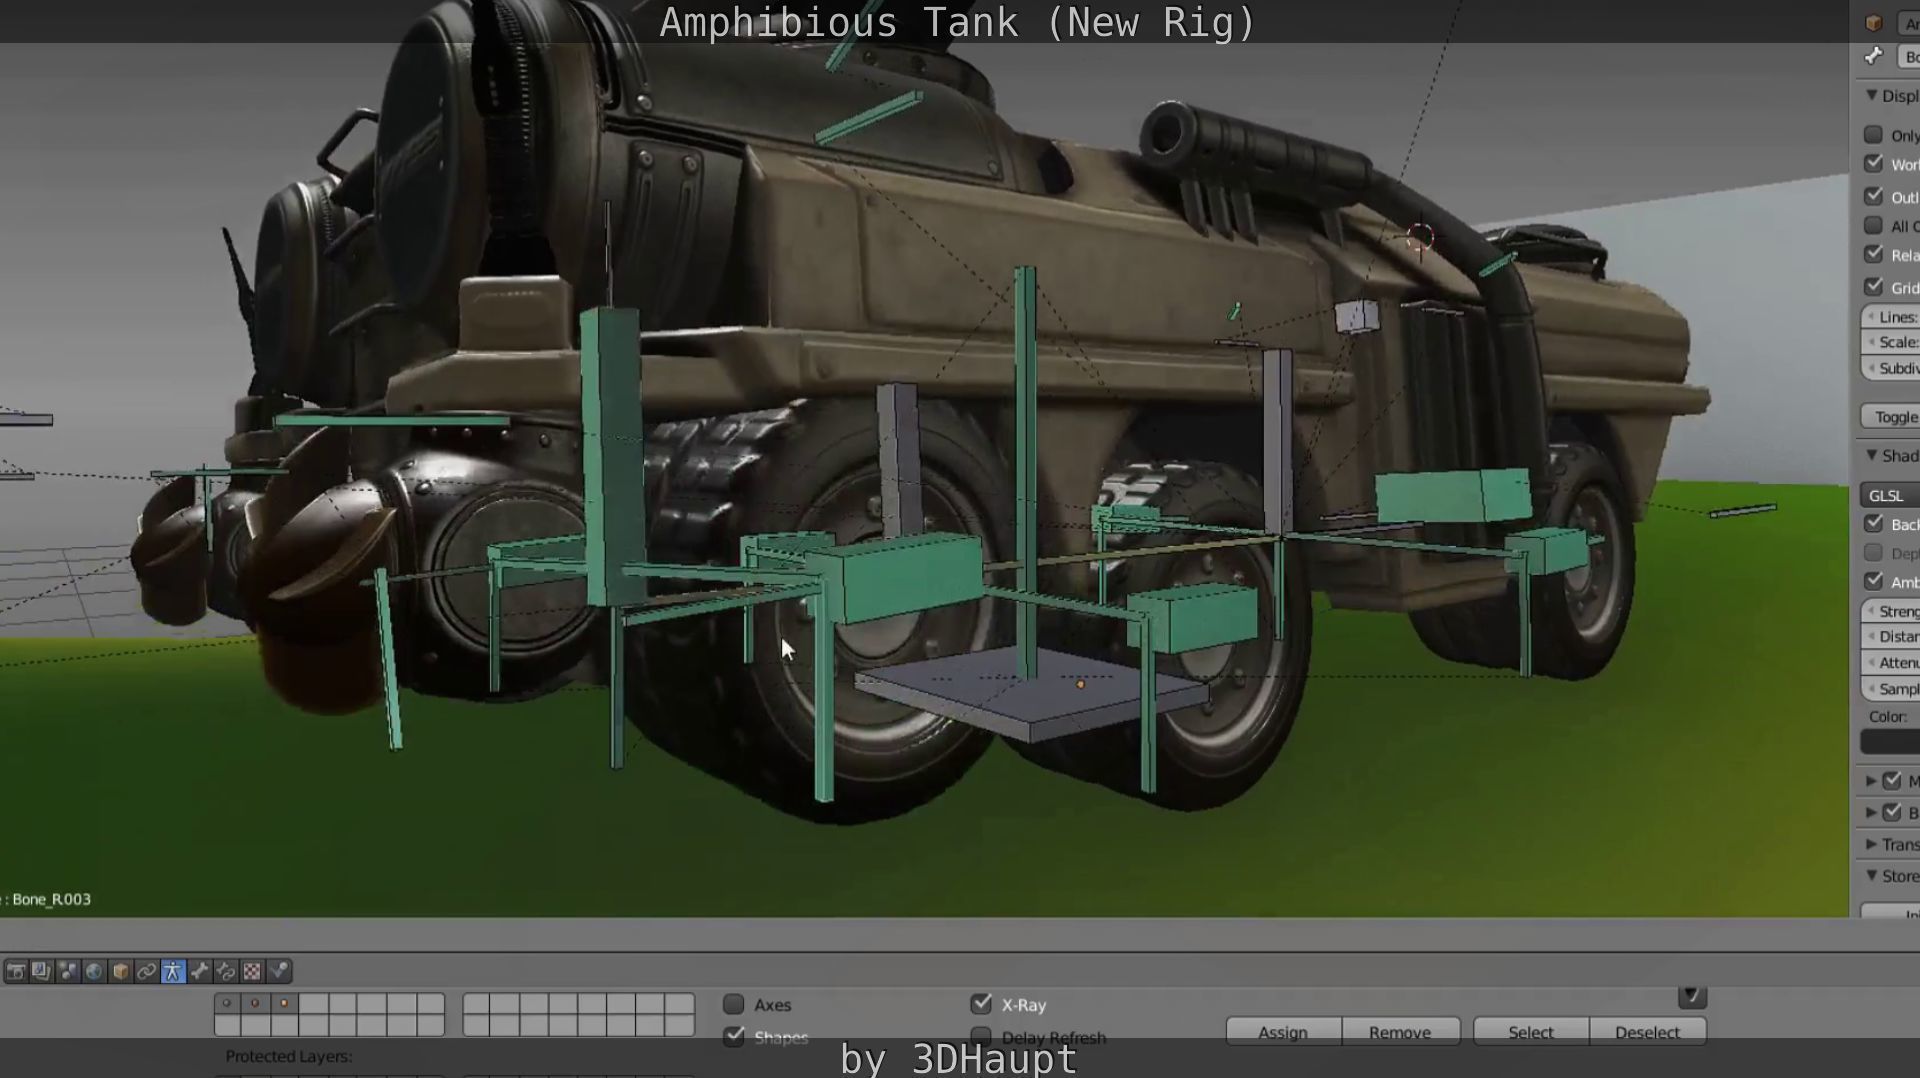Disable the Shapes checkbox
The image size is (1920, 1078).
pyautogui.click(x=734, y=1036)
